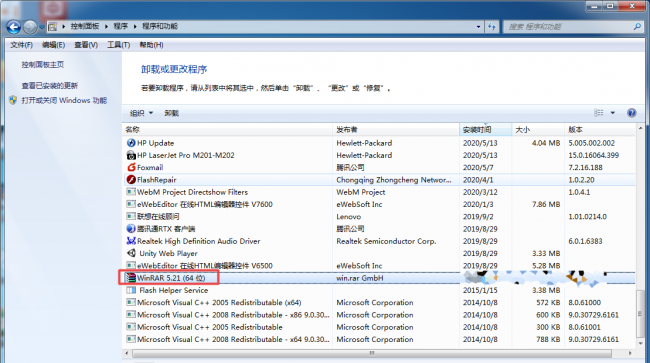Open the 查看(V) menu
This screenshot has height=363, width=650.
(x=86, y=45)
